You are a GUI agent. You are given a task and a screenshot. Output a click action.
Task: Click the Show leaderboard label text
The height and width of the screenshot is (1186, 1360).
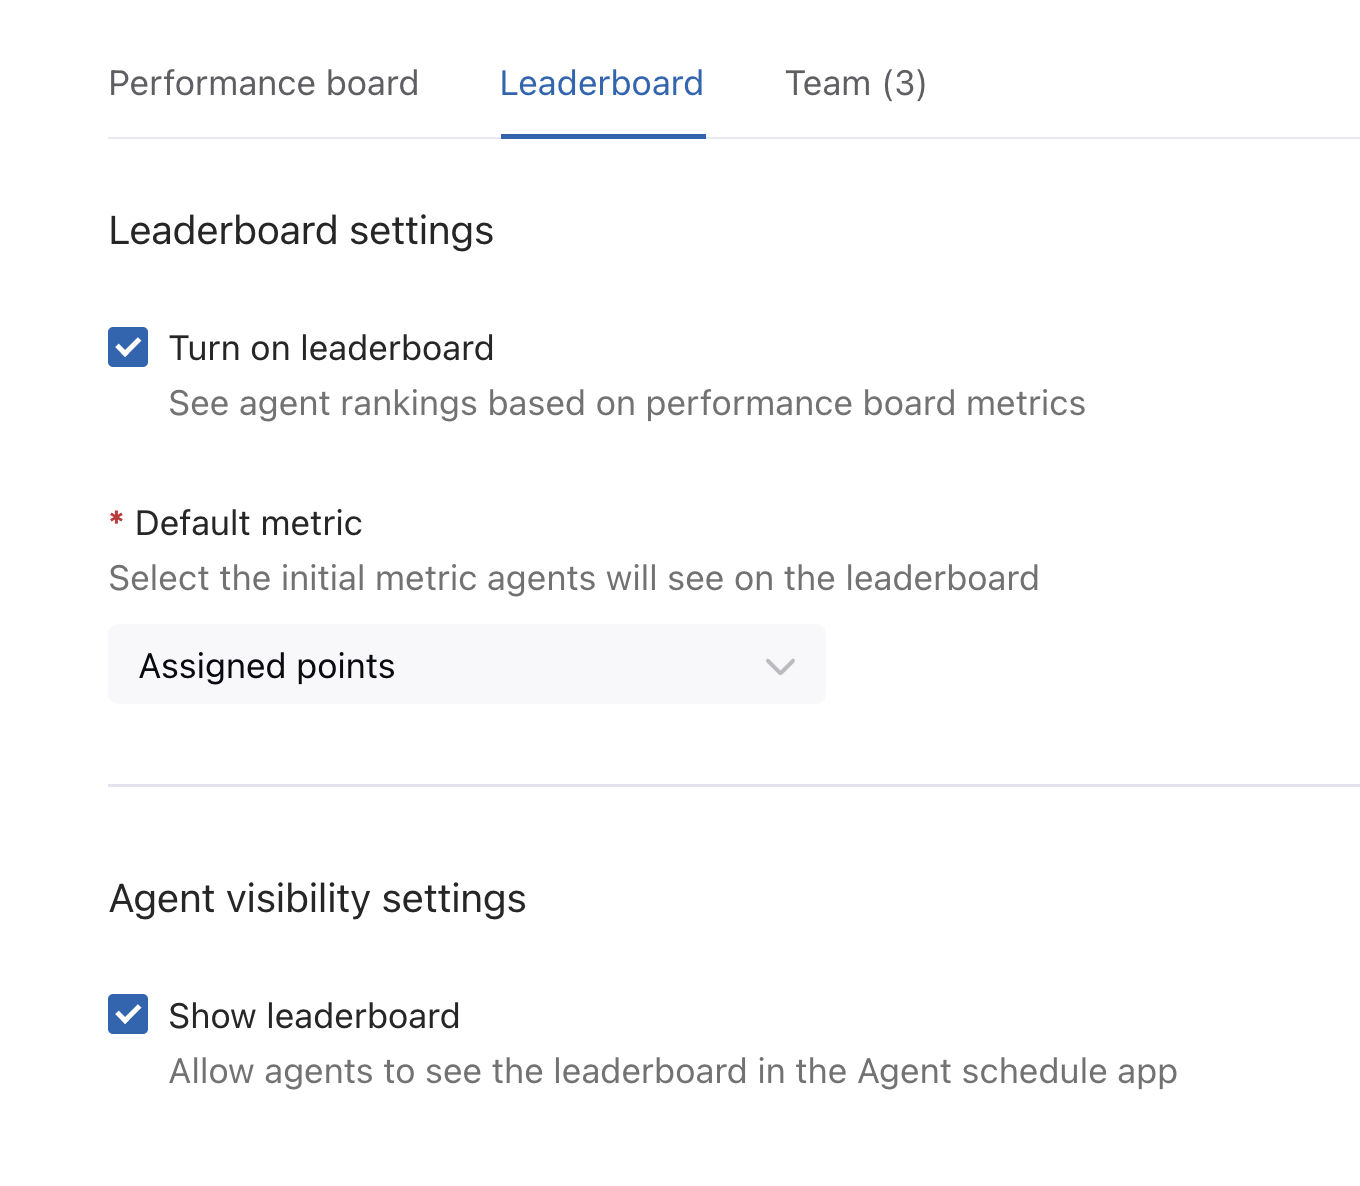(x=314, y=1016)
